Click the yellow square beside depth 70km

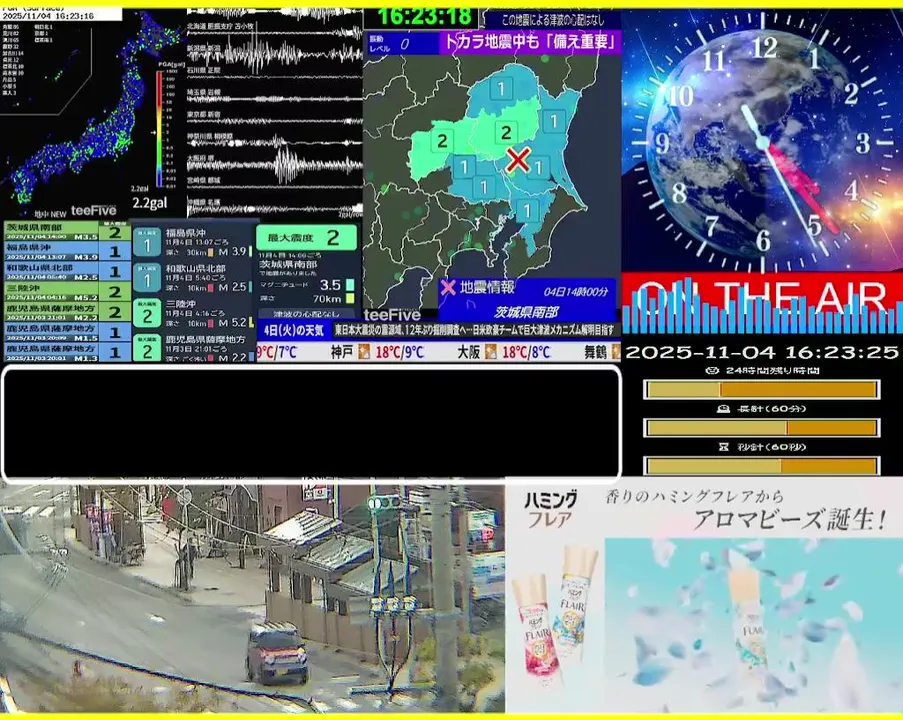pyautogui.click(x=350, y=298)
